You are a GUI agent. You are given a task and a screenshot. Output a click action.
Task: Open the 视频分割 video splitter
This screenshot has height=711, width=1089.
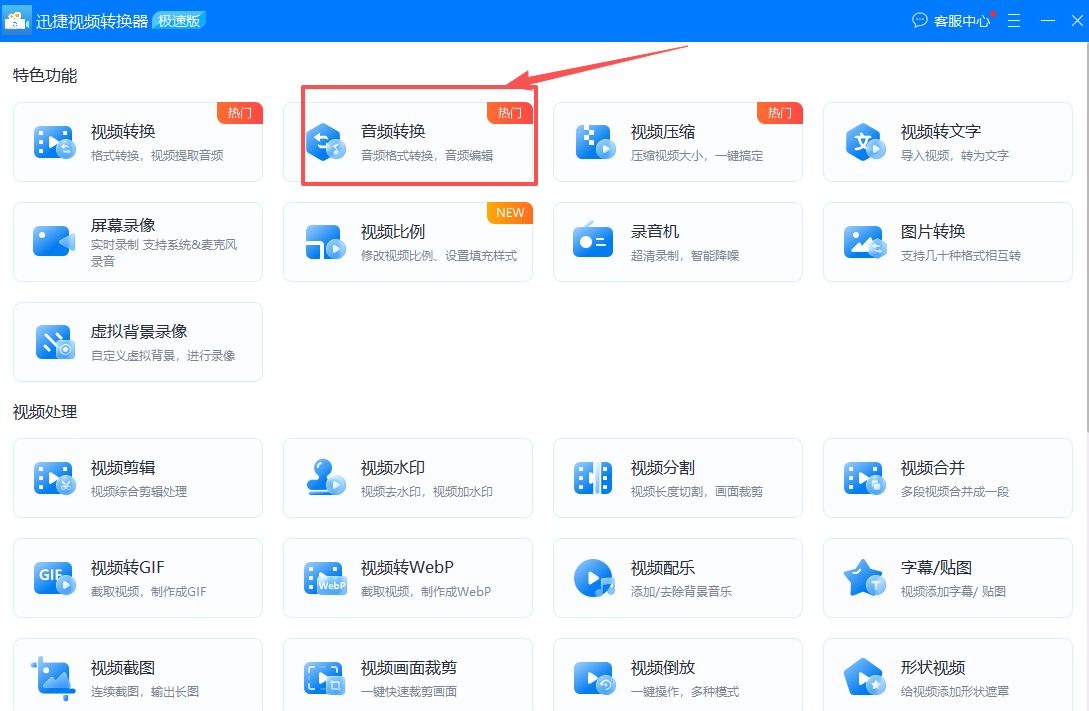[x=678, y=478]
